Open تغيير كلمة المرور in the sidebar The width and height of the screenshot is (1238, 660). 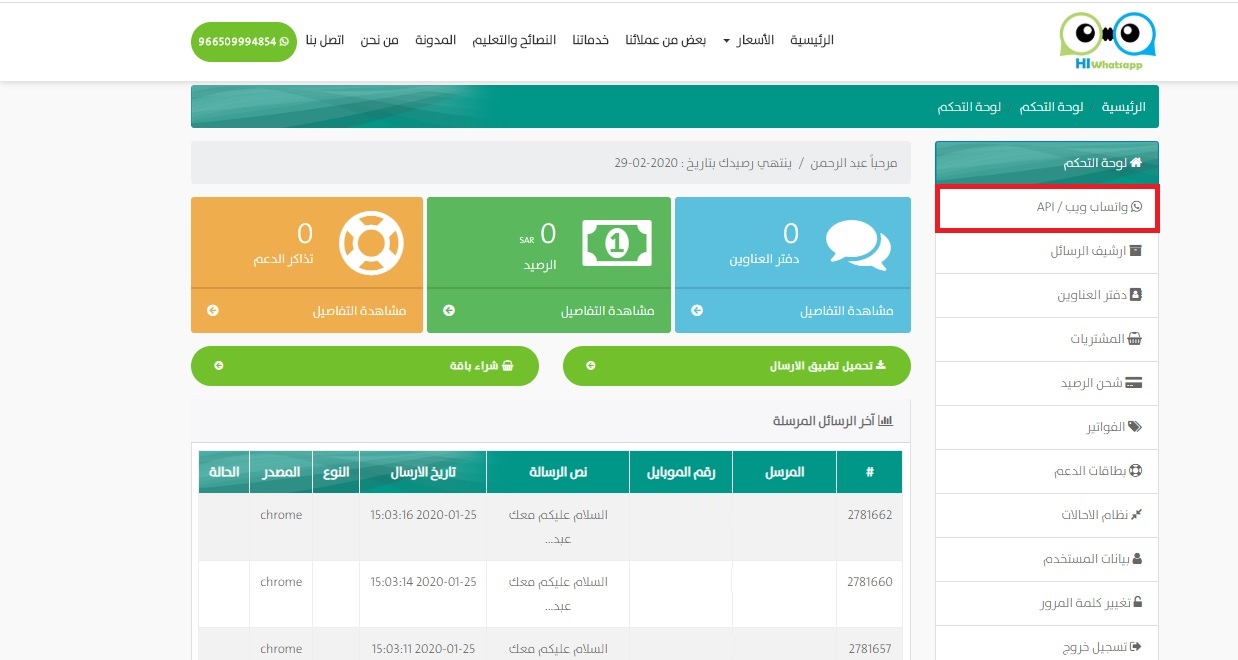point(1047,603)
